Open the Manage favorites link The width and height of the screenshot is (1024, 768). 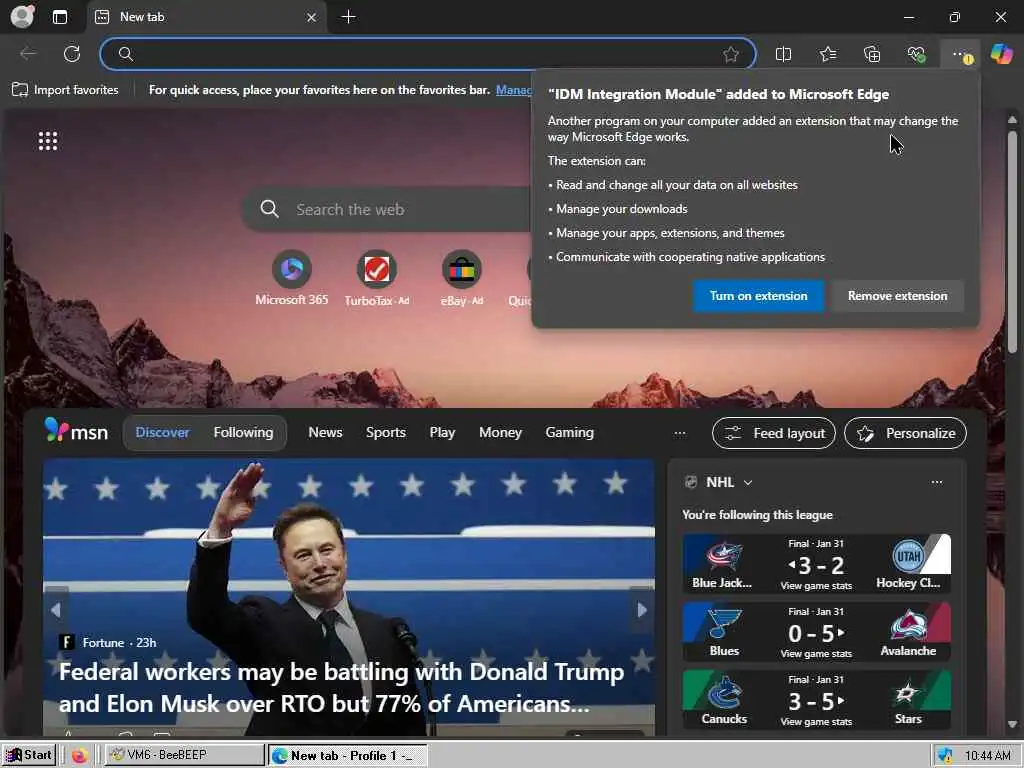(x=513, y=90)
